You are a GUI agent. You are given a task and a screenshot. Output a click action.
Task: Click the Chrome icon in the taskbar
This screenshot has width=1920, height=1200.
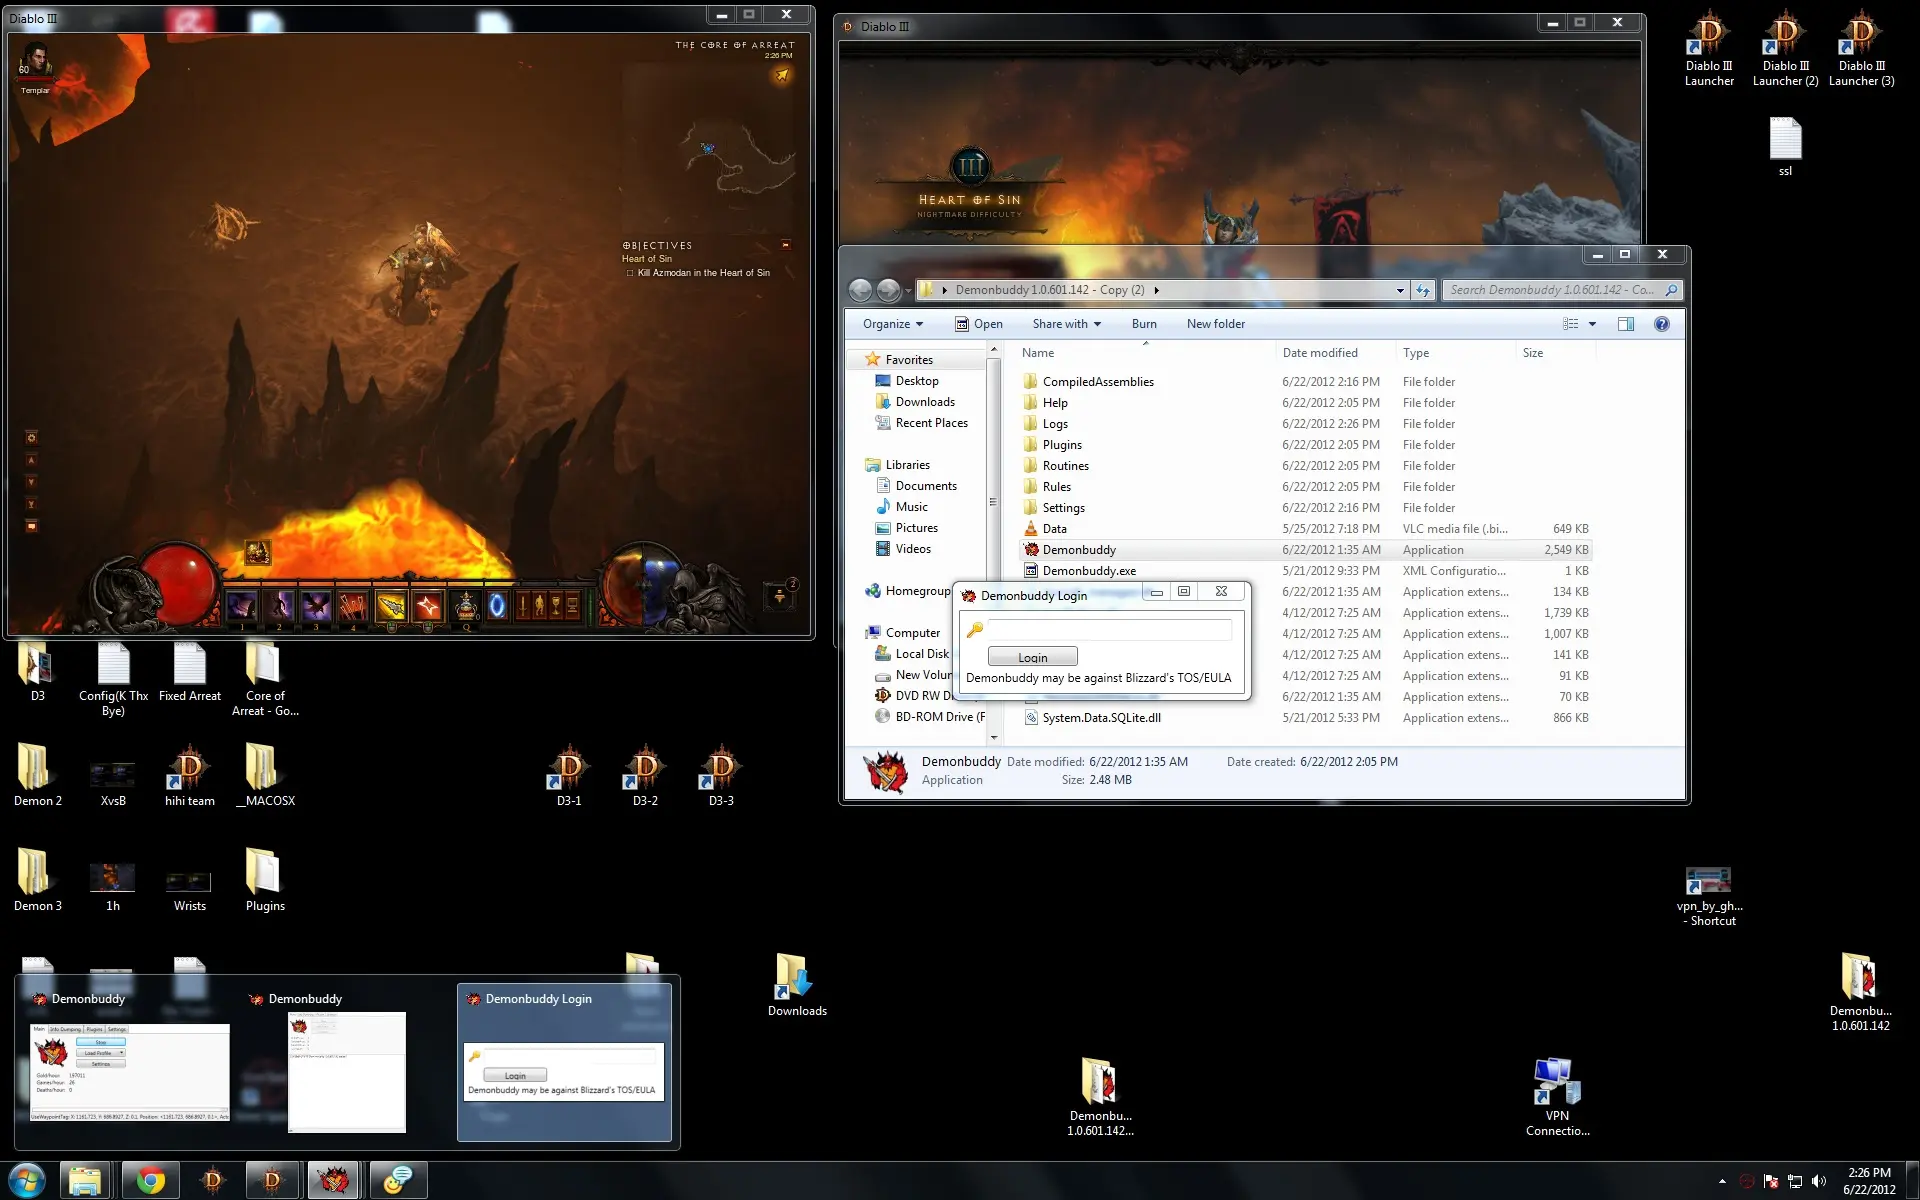click(x=151, y=1181)
